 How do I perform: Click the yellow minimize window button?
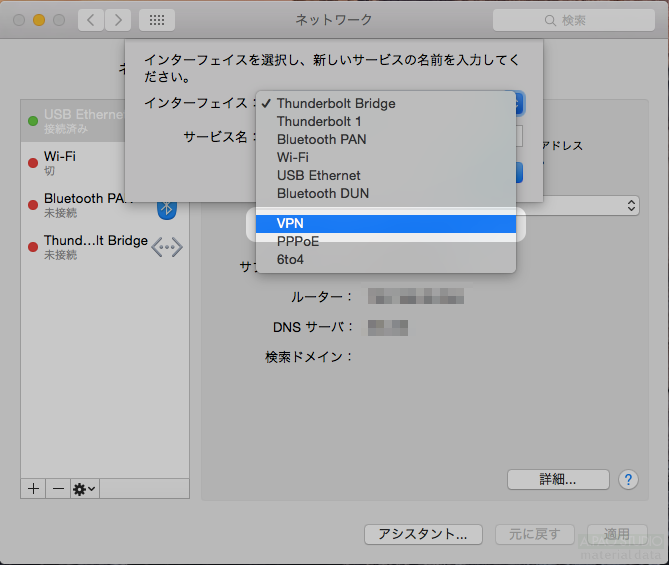(x=39, y=20)
